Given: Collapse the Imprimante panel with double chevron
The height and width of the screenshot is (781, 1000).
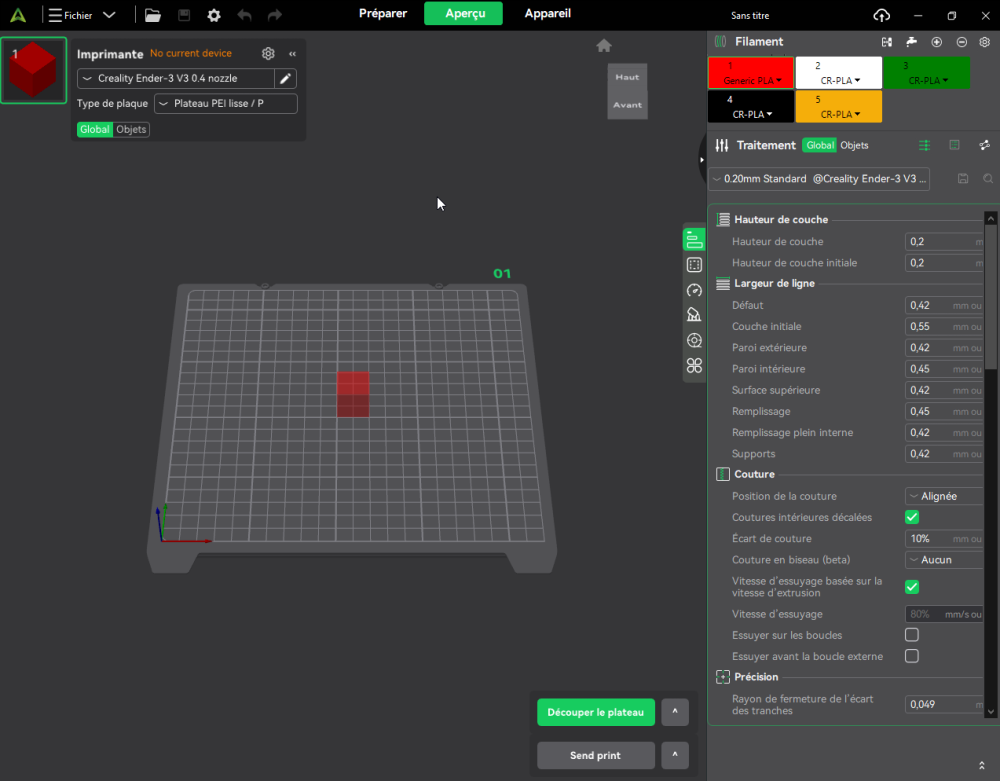Looking at the screenshot, I should coord(292,54).
